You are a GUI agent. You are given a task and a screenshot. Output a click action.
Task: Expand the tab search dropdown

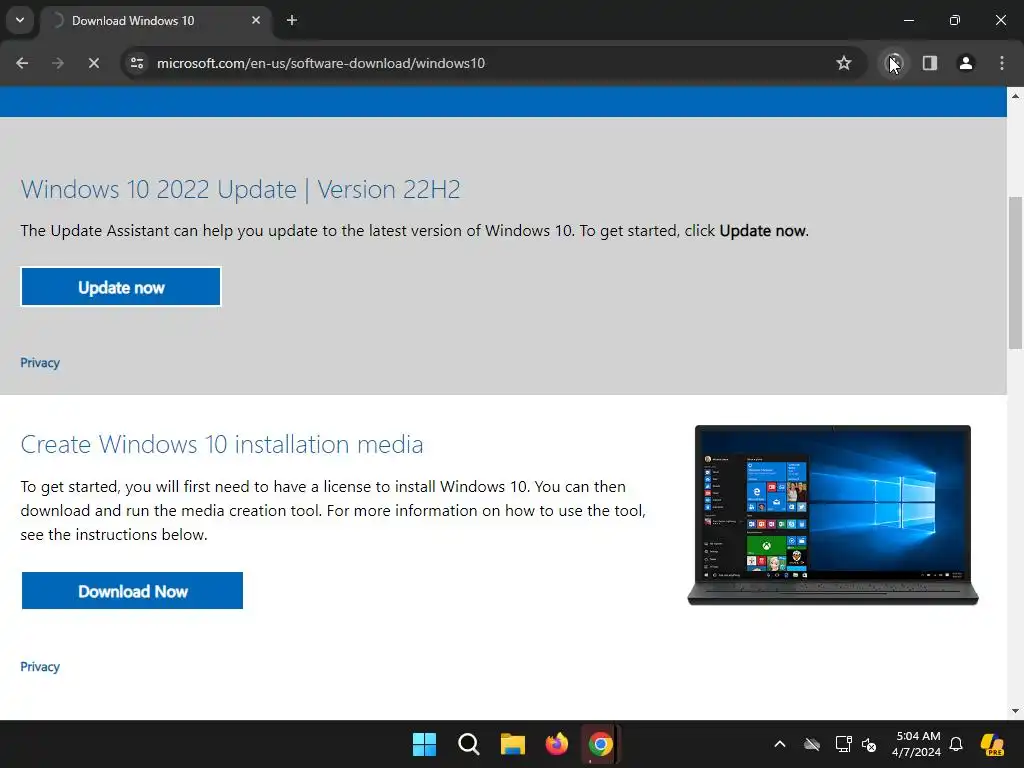tap(20, 20)
